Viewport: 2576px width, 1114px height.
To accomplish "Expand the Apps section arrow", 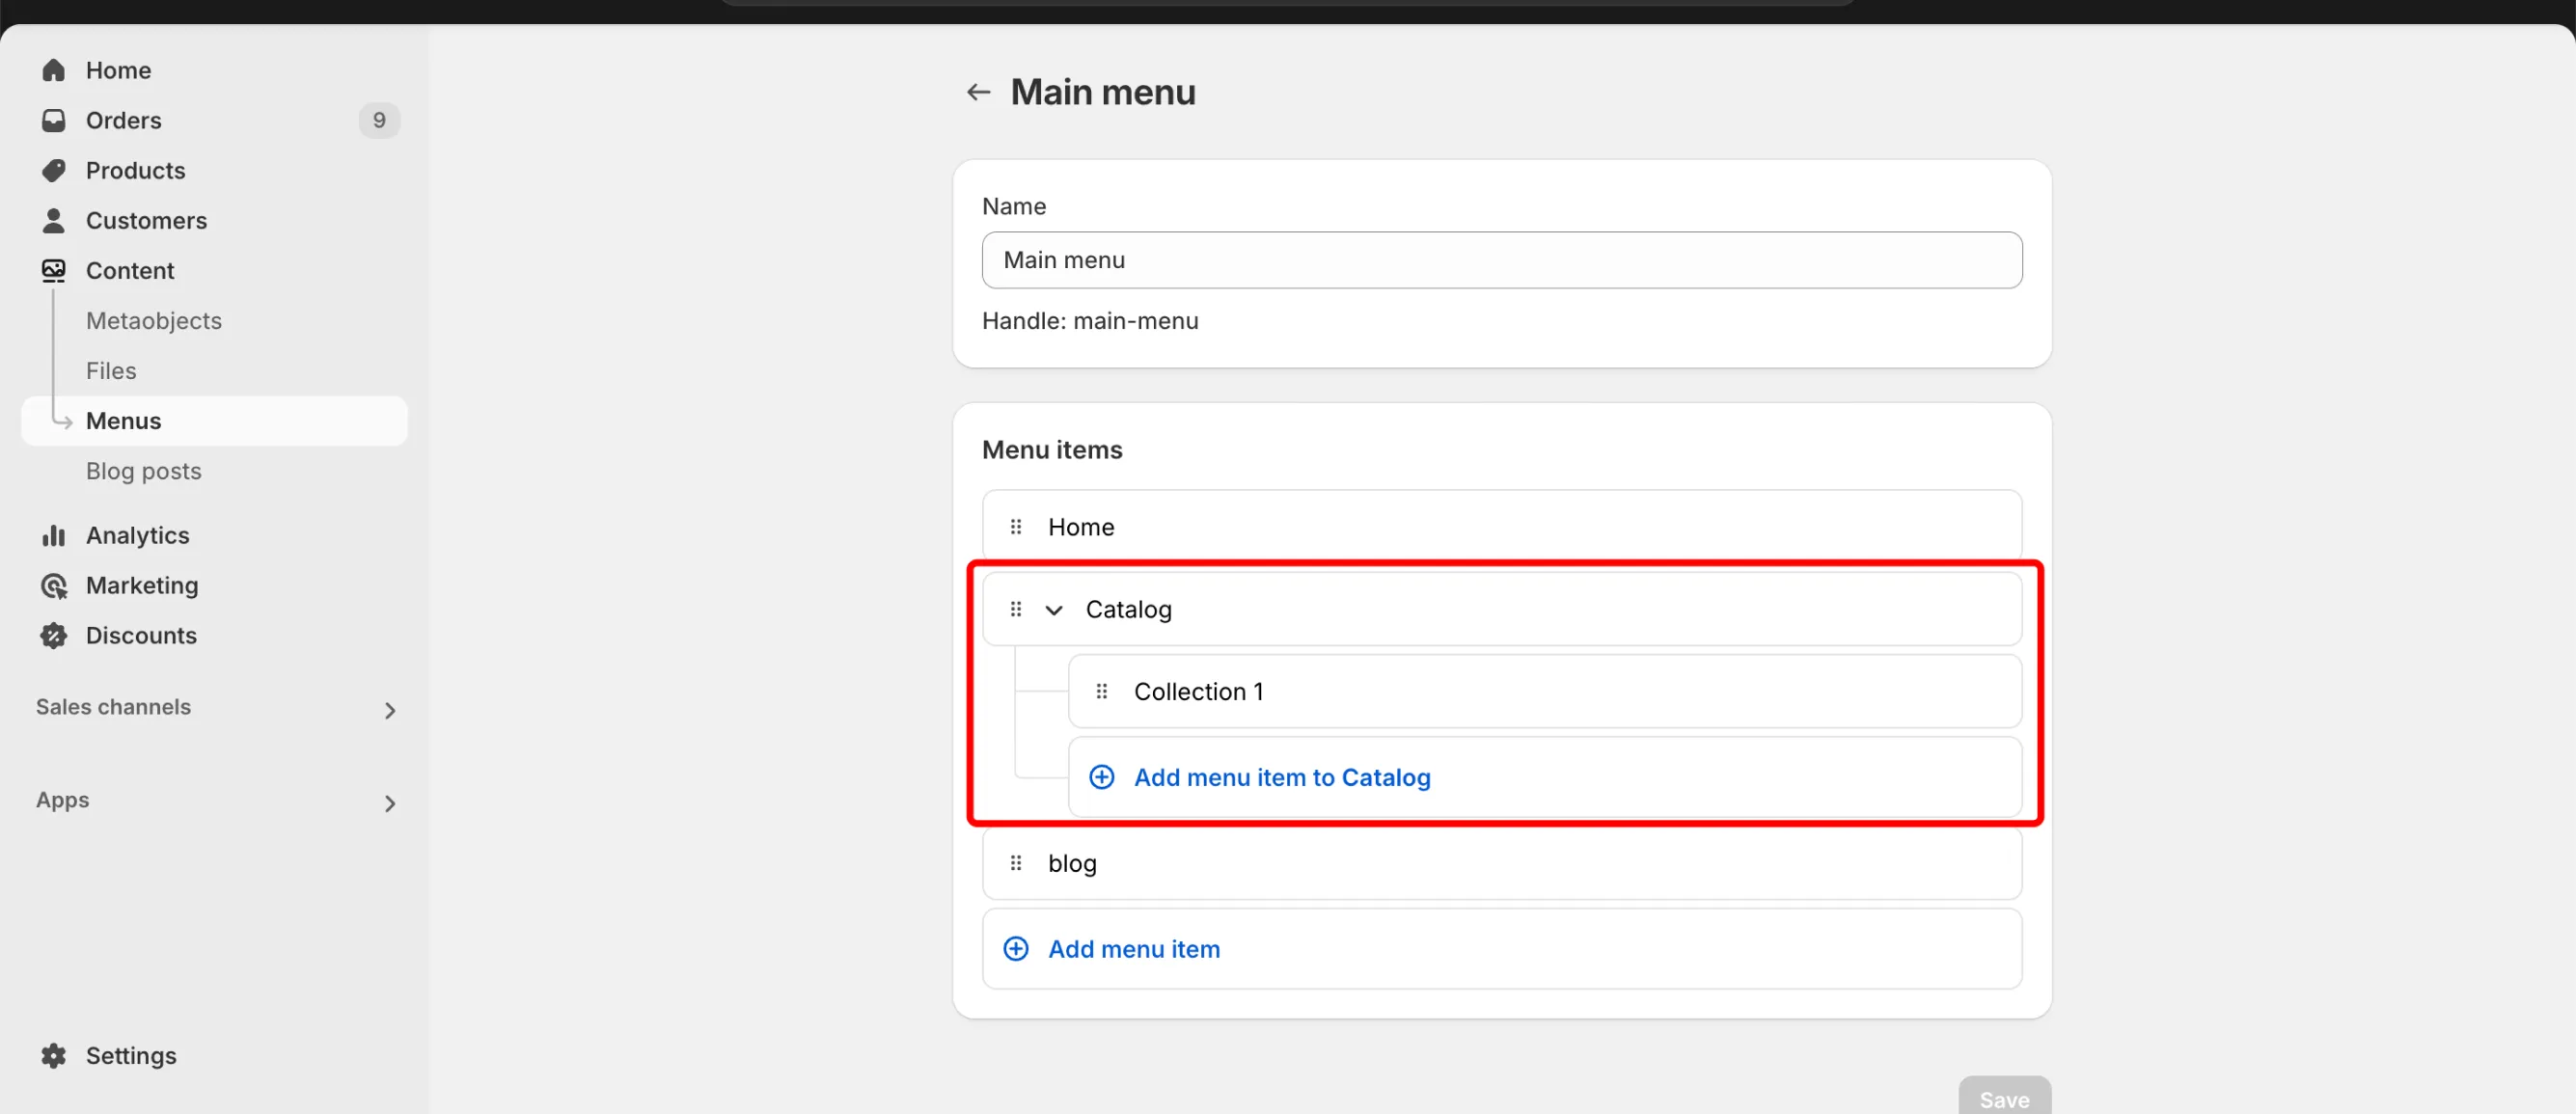I will 390,803.
